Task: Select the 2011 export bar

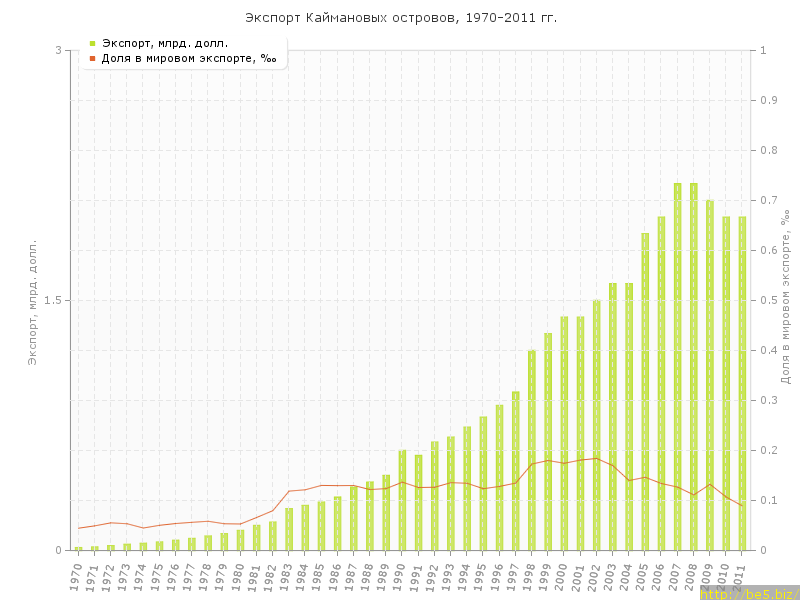Action: (x=742, y=383)
